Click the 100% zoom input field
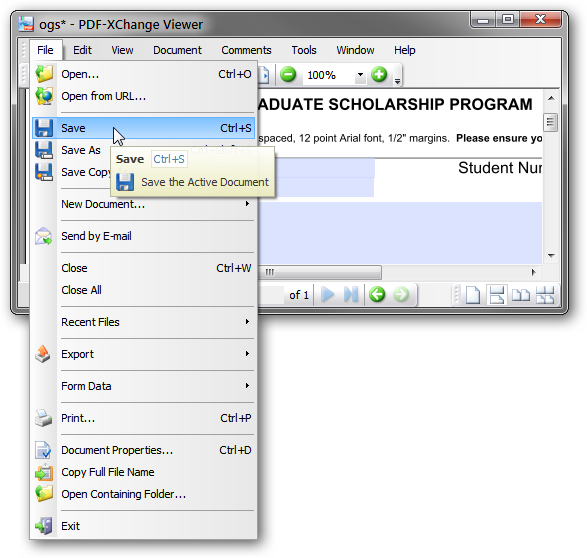This screenshot has width=587, height=558. [329, 75]
